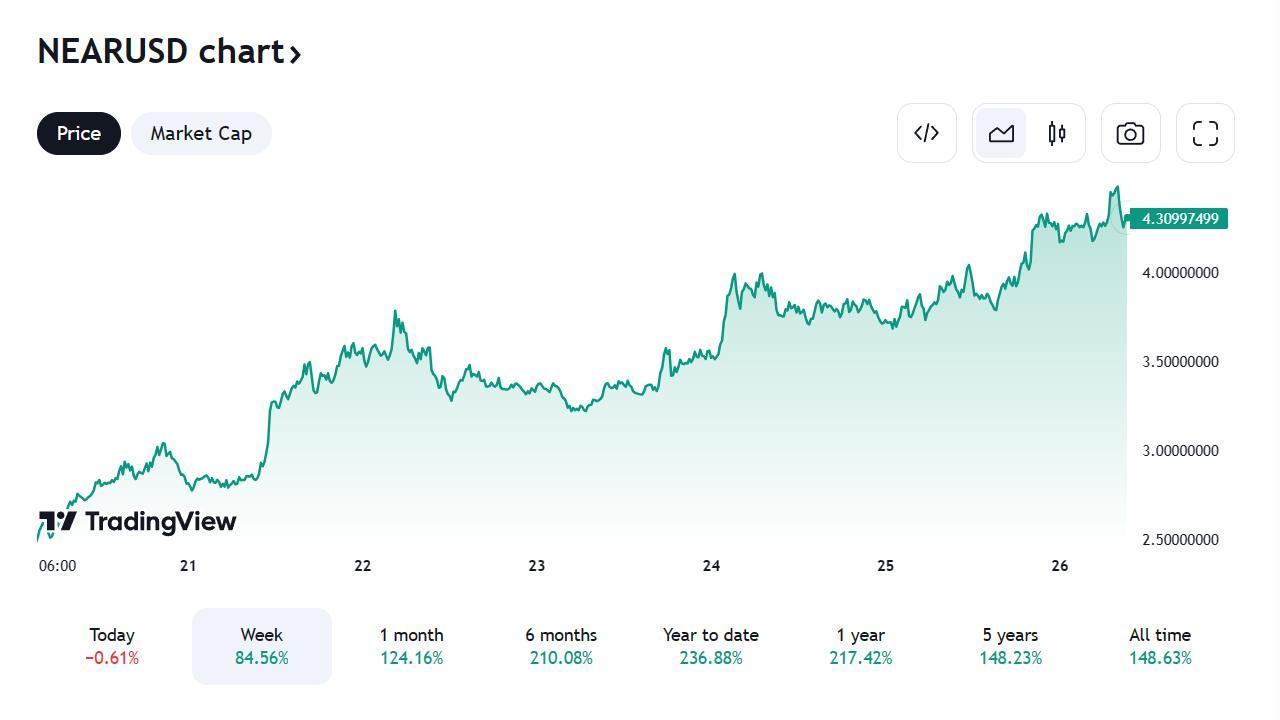Click the date 24 on the time axis
Viewport: 1280px width, 720px height.
click(x=711, y=566)
